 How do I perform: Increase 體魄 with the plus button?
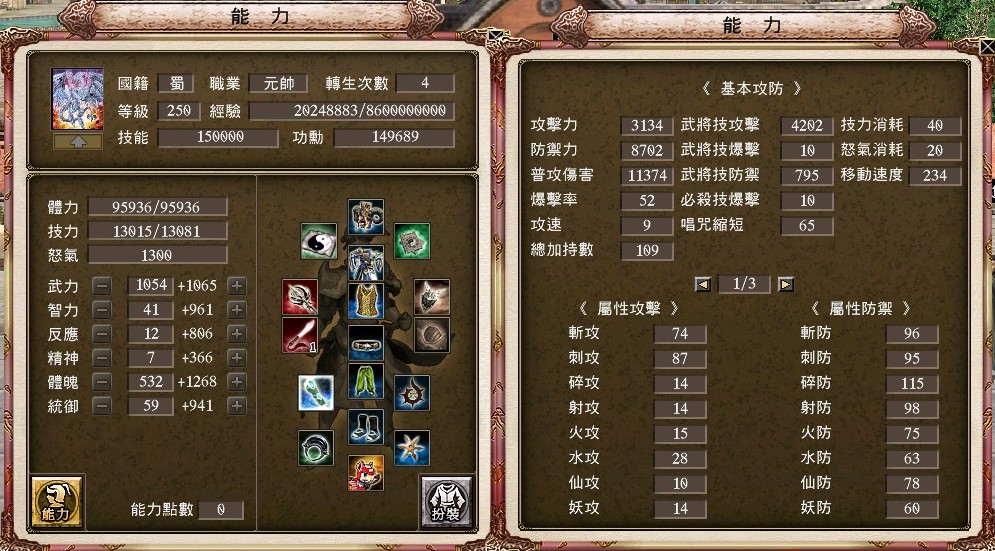[237, 382]
